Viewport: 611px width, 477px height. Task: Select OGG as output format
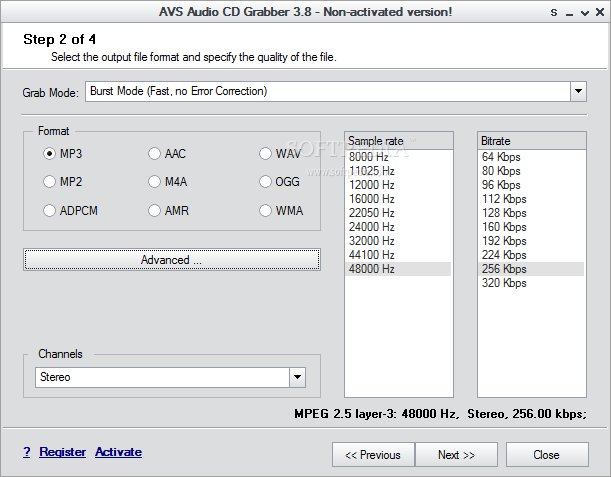point(265,182)
